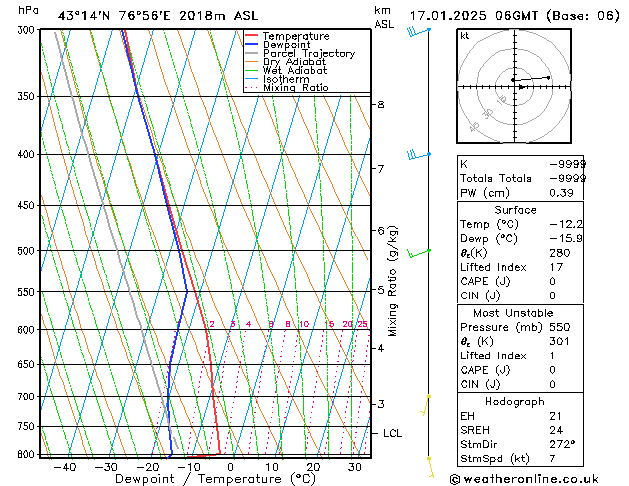Click the surface Dewp value -15.9
The width and height of the screenshot is (629, 486).
click(x=566, y=239)
